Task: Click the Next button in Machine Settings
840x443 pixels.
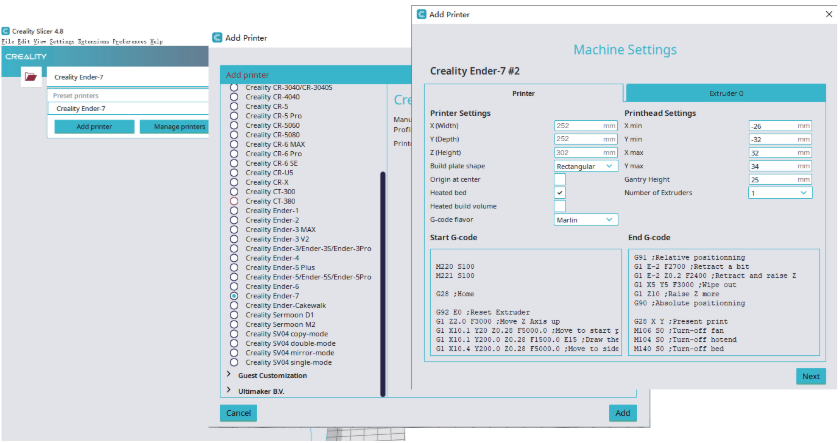Action: pyautogui.click(x=811, y=376)
